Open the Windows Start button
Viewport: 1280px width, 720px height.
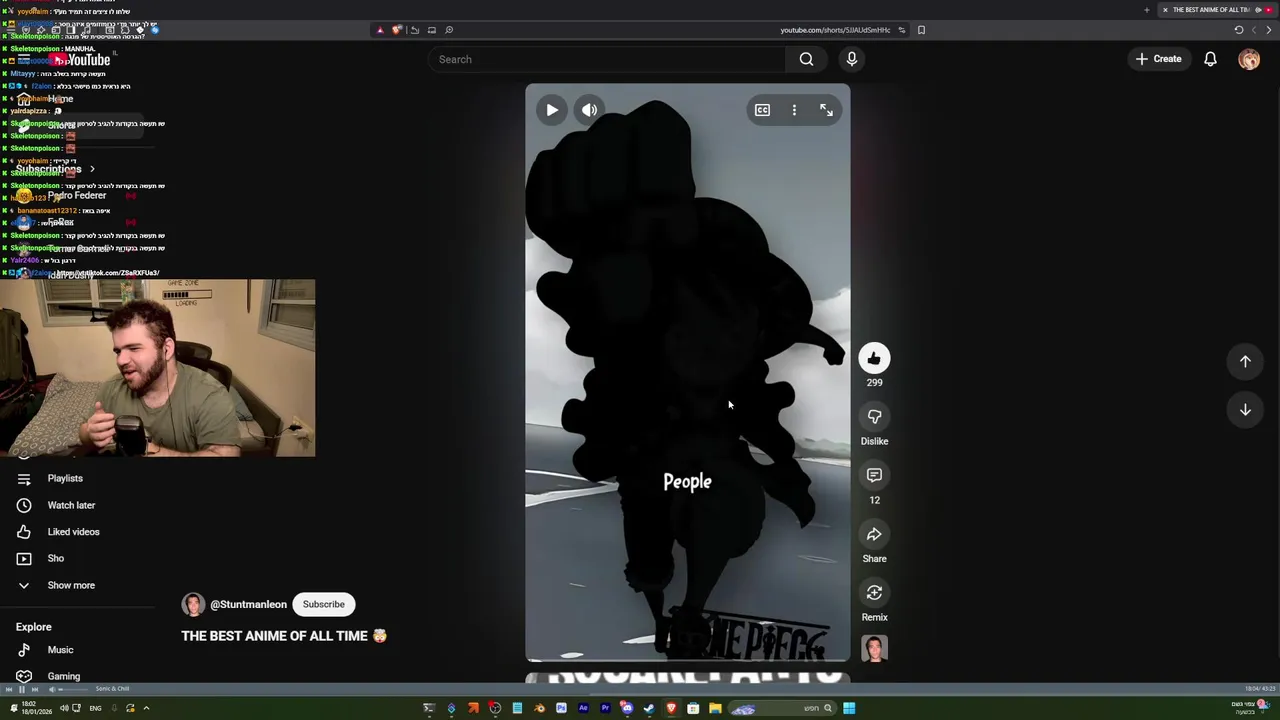(x=849, y=708)
